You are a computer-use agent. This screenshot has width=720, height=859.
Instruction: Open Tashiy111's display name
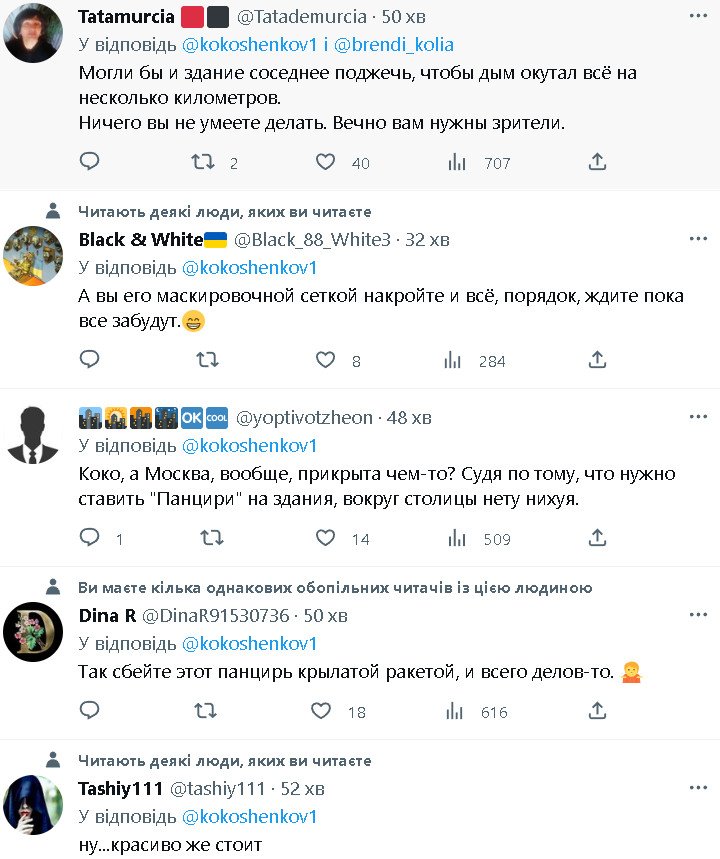(120, 789)
